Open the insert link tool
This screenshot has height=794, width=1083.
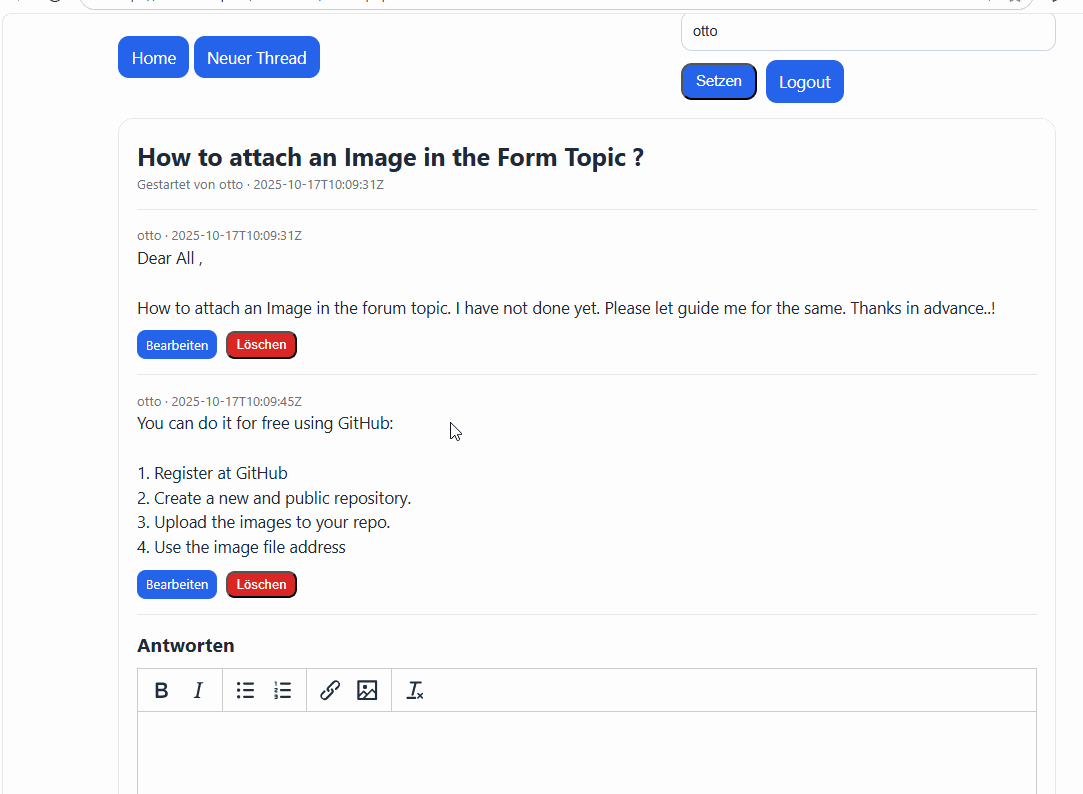coord(330,690)
